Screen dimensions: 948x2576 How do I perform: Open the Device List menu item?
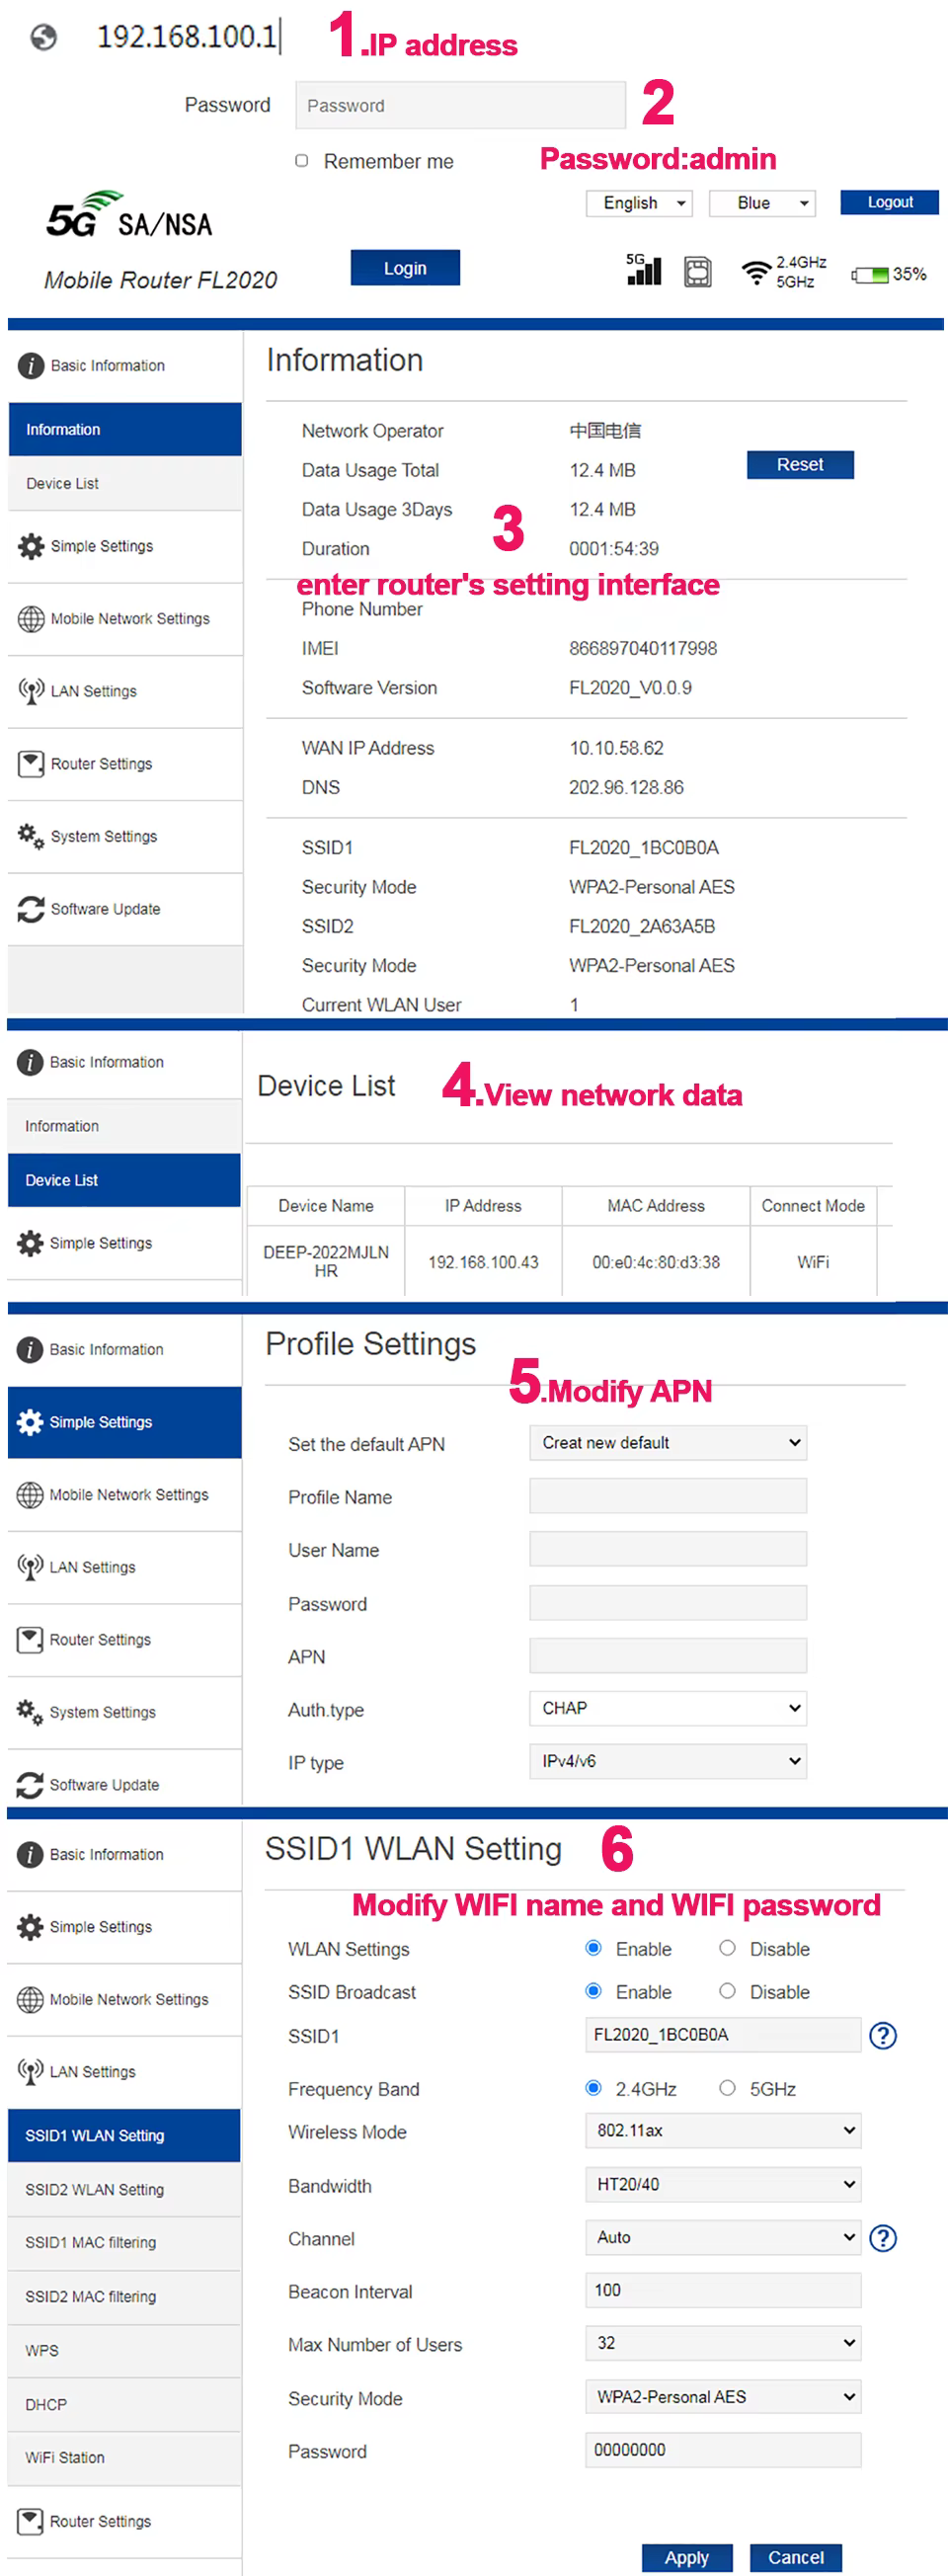[62, 484]
